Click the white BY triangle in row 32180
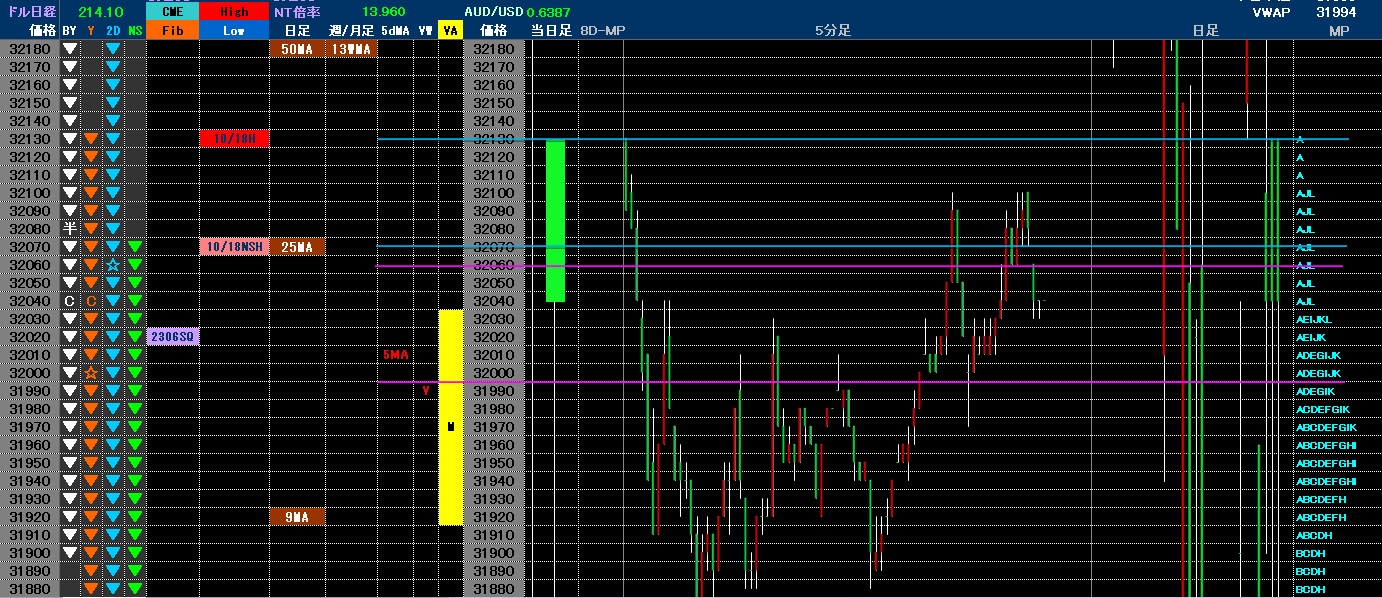The height and width of the screenshot is (598, 1382). (69, 49)
